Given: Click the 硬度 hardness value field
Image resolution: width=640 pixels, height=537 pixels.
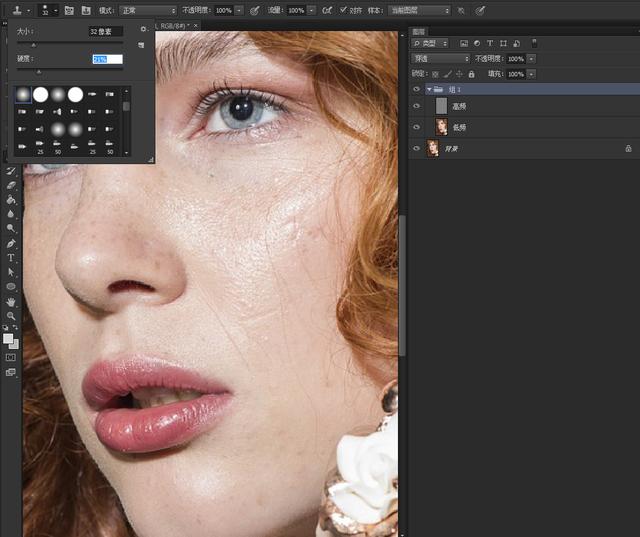Looking at the screenshot, I should [107, 59].
